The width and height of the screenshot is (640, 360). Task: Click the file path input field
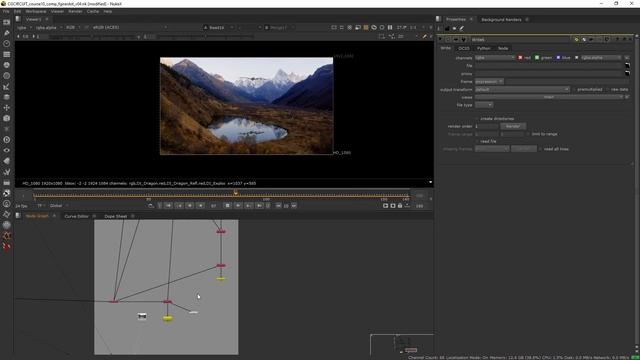(549, 65)
